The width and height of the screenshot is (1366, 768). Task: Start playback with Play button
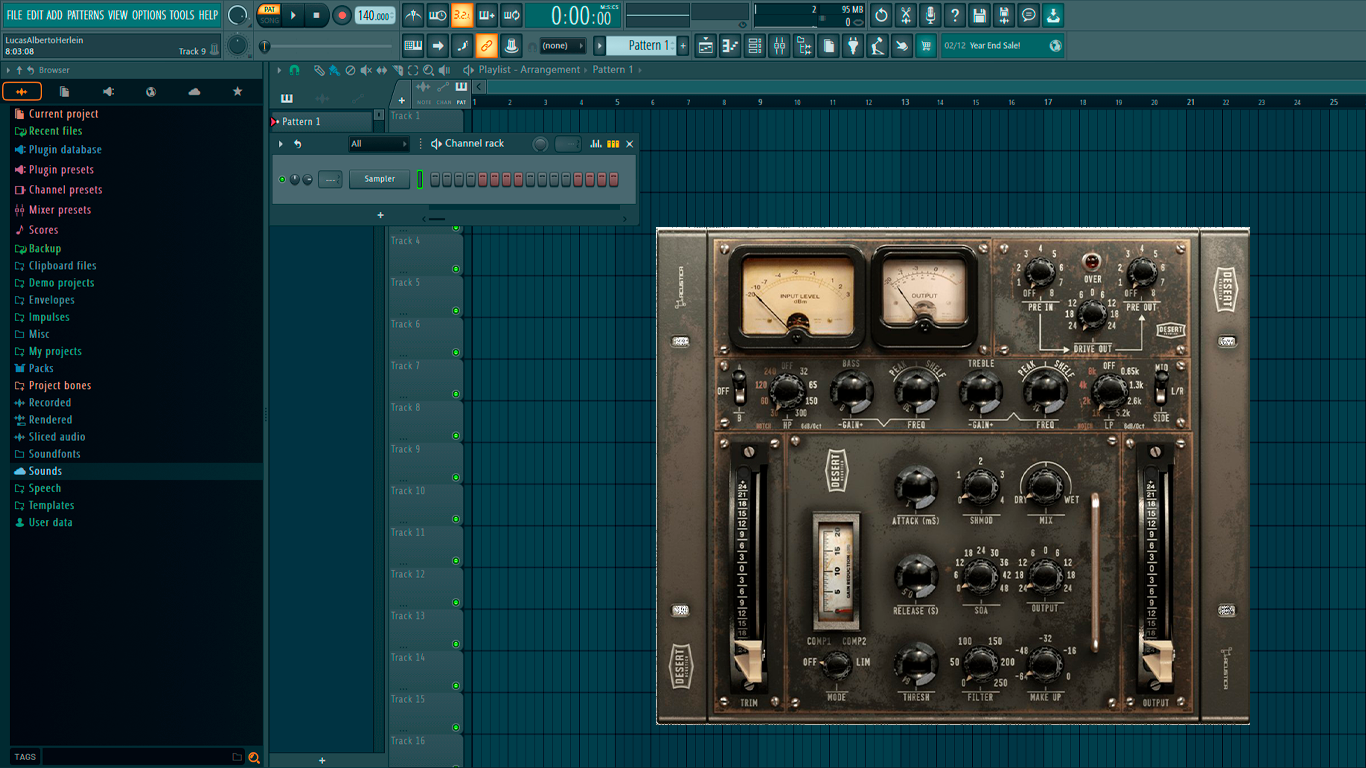tap(293, 15)
